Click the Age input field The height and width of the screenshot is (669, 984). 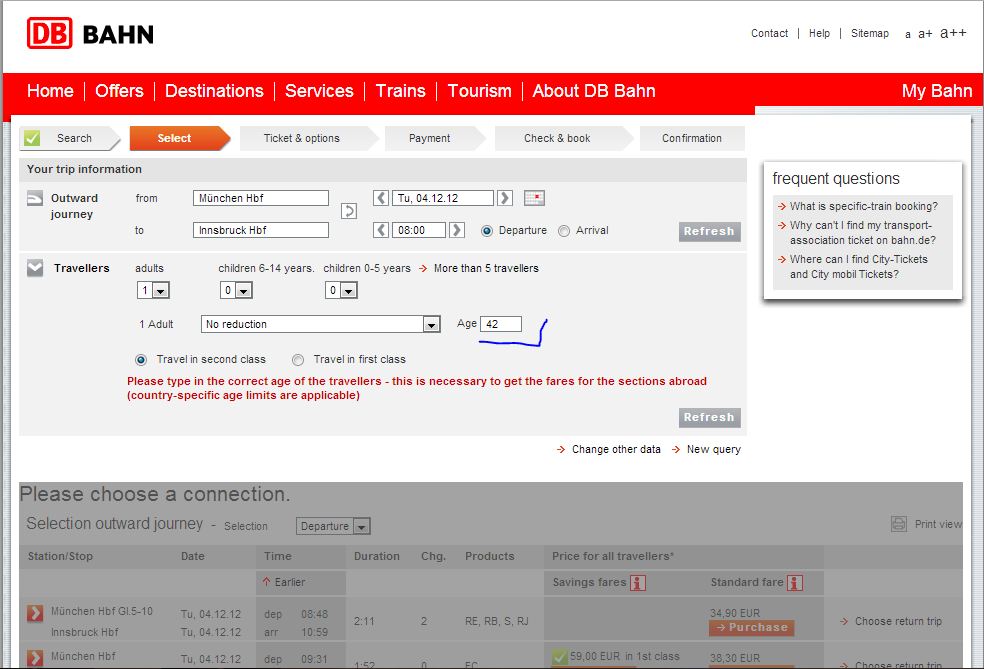501,324
